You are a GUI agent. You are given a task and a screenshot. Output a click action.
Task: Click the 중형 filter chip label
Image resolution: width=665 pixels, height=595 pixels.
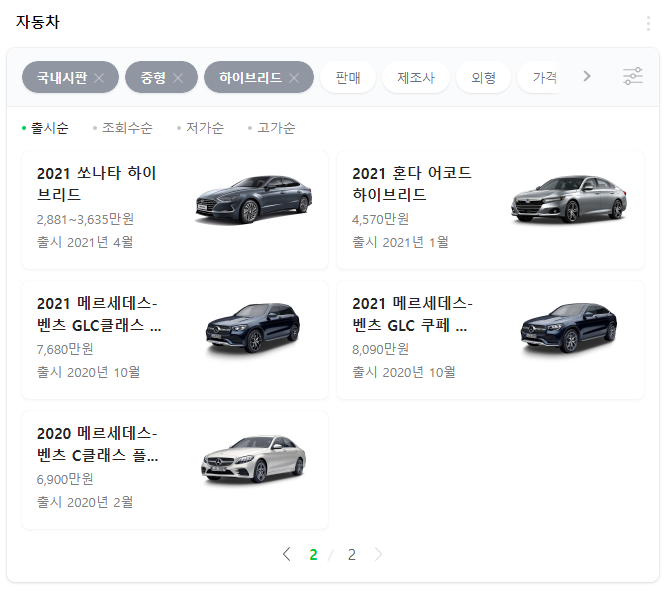click(x=153, y=78)
